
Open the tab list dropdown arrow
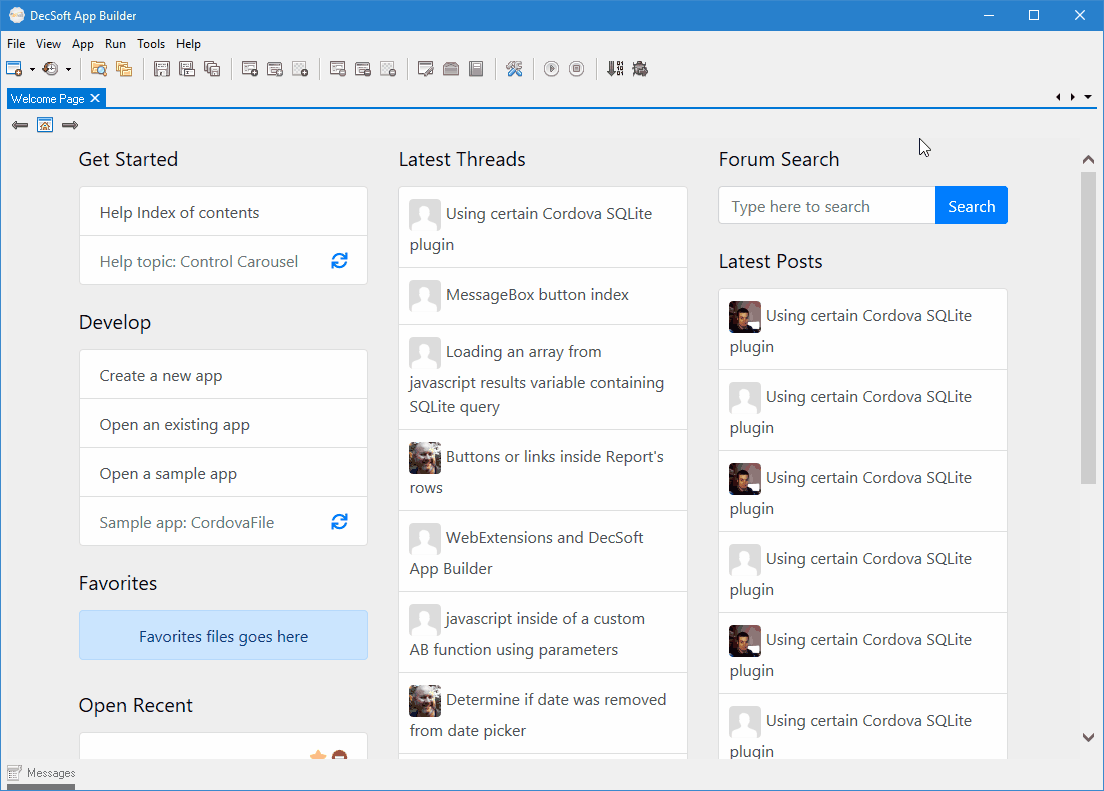1088,97
